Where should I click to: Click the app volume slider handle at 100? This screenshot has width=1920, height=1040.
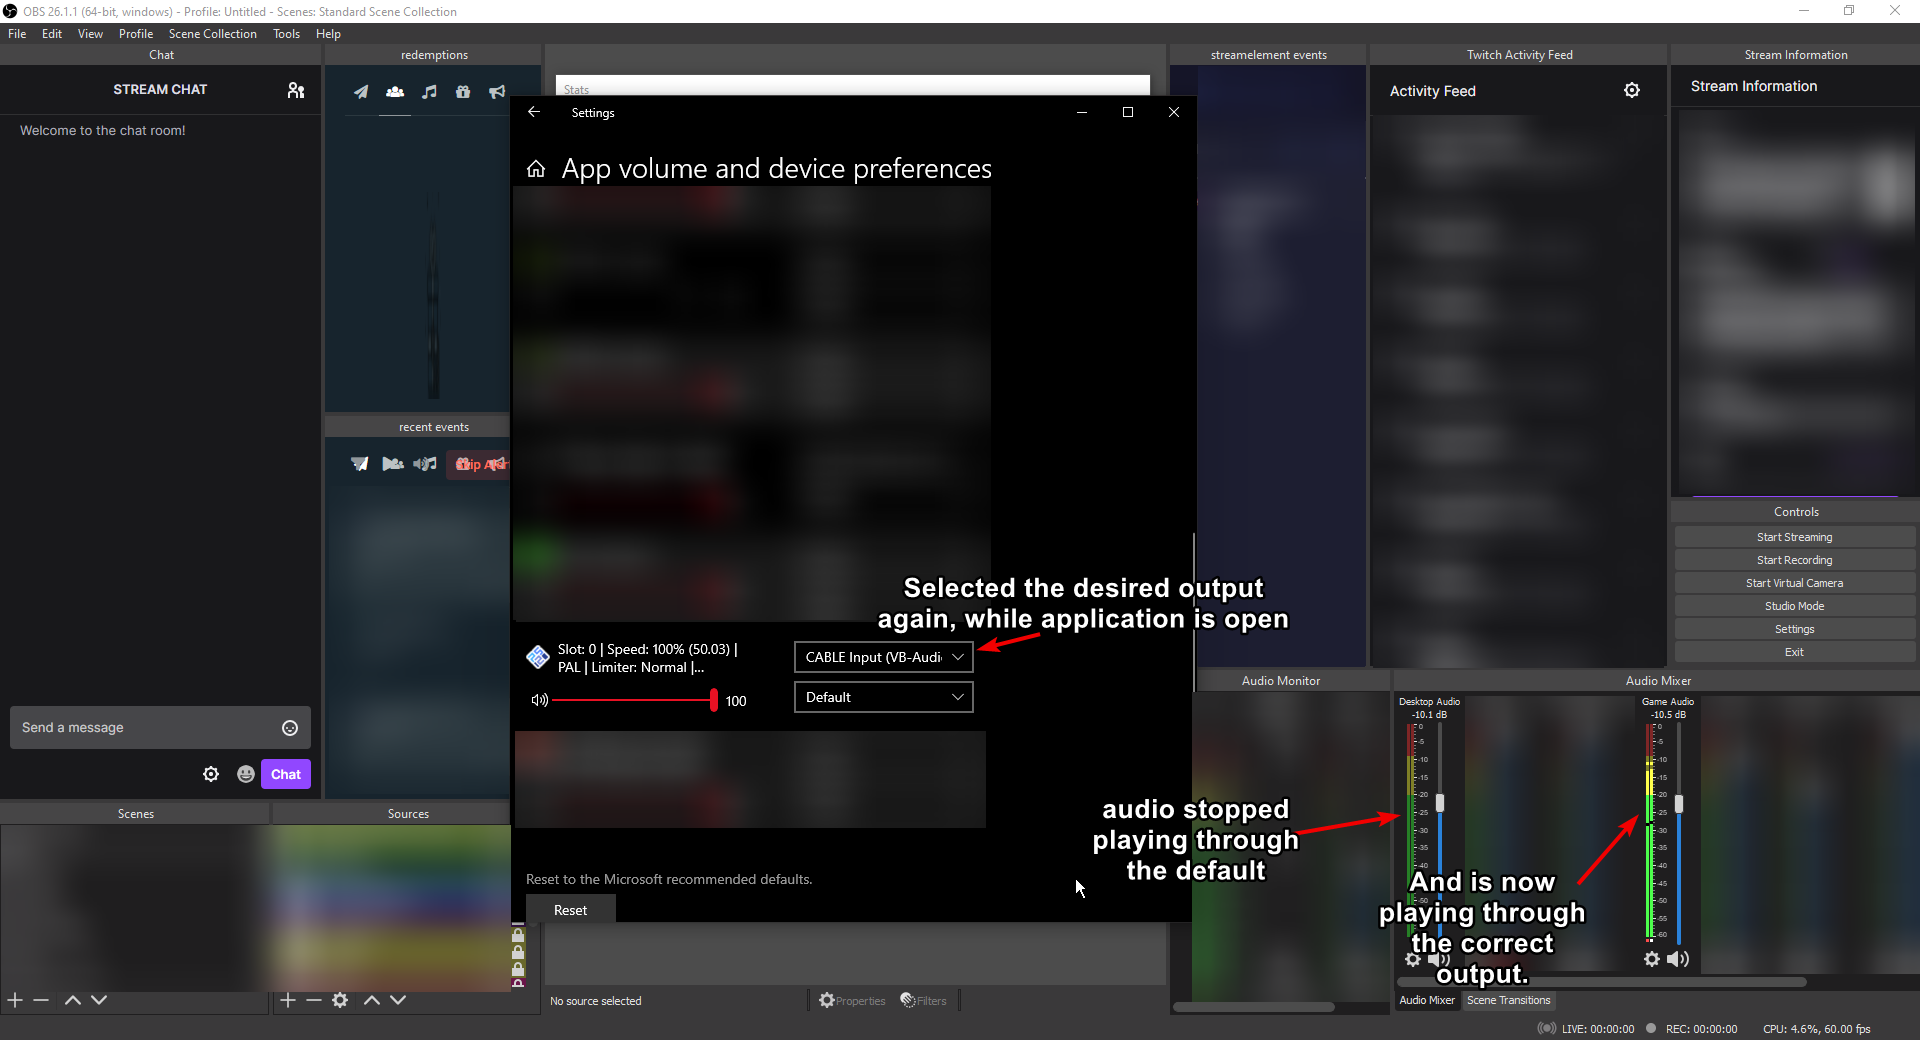point(713,700)
